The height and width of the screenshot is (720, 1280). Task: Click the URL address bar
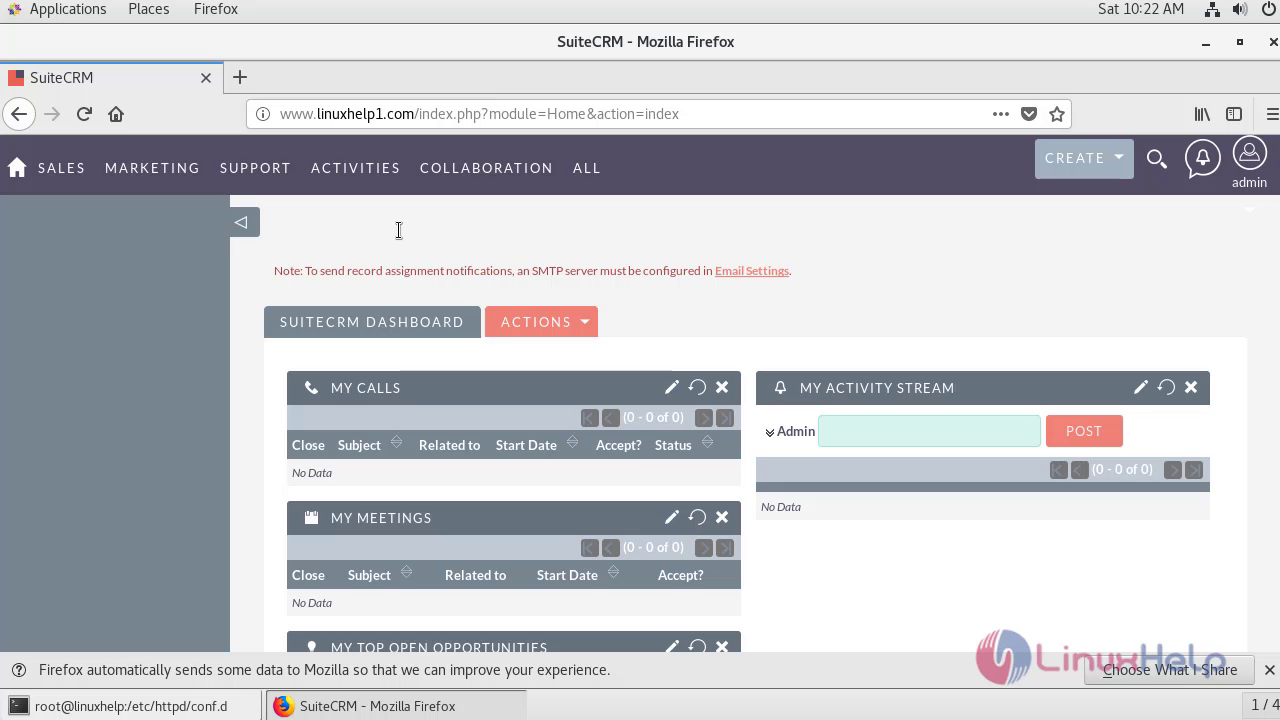(630, 114)
